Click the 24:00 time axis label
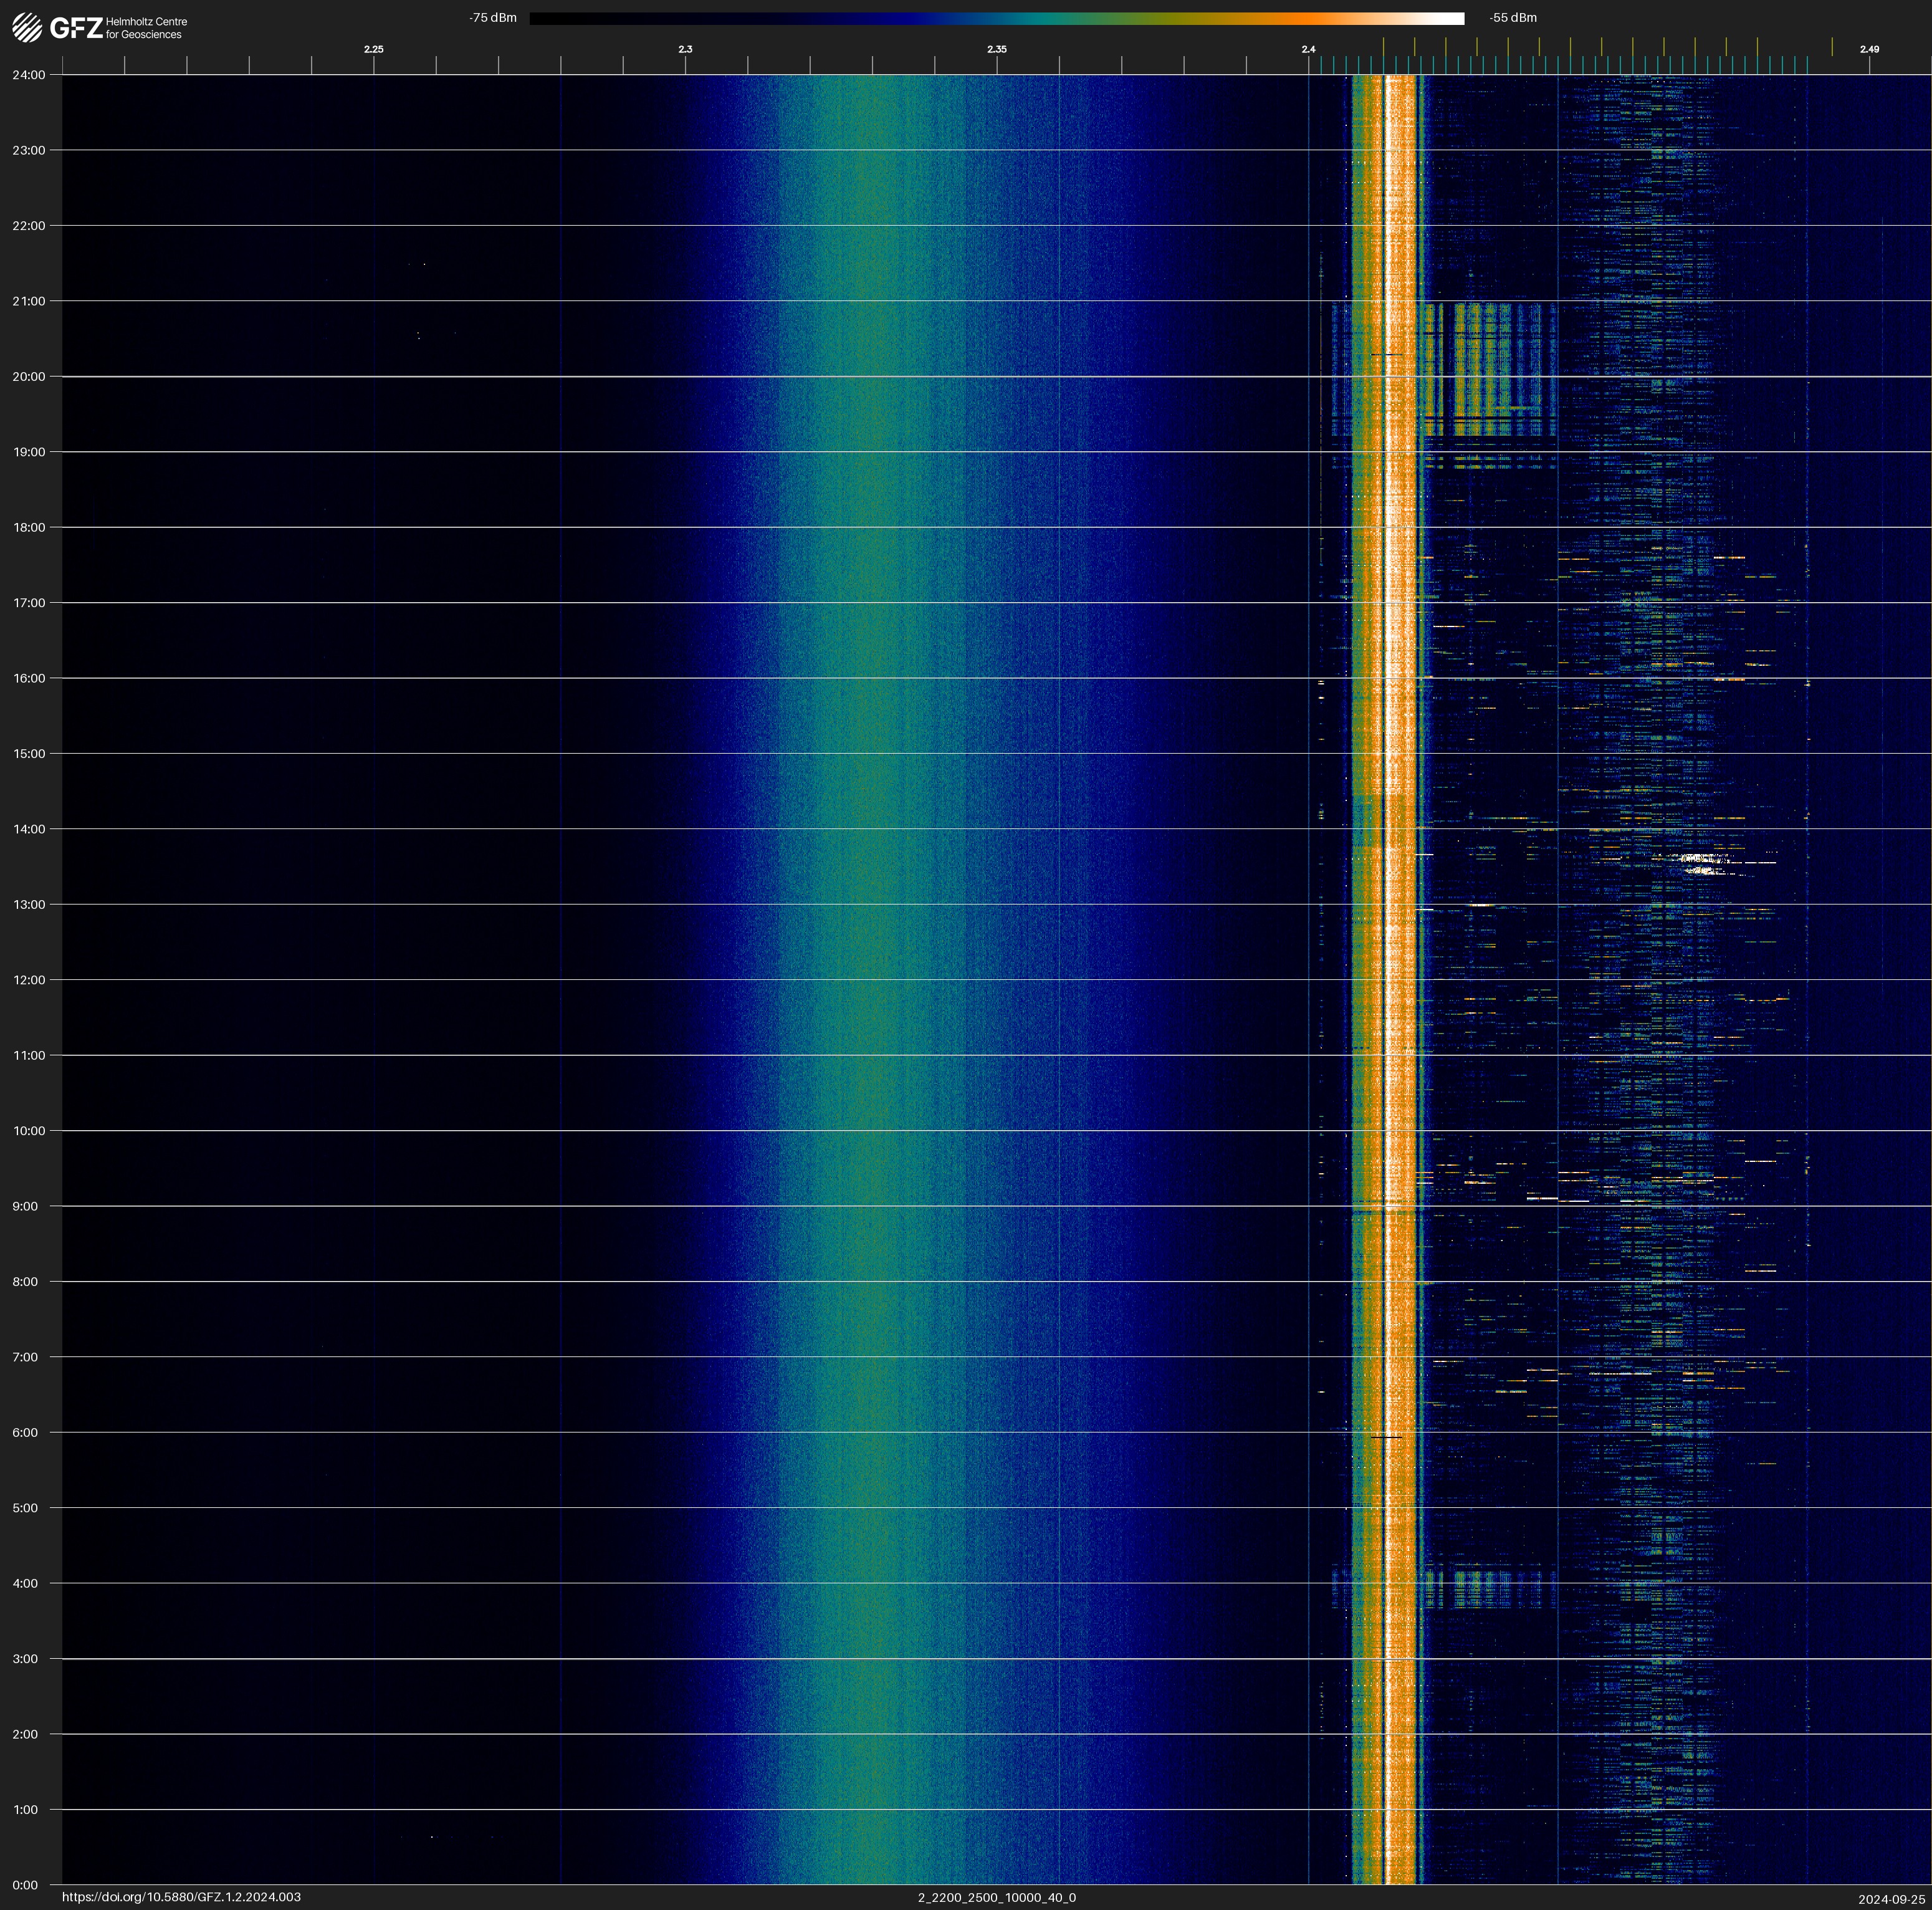 coord(29,75)
